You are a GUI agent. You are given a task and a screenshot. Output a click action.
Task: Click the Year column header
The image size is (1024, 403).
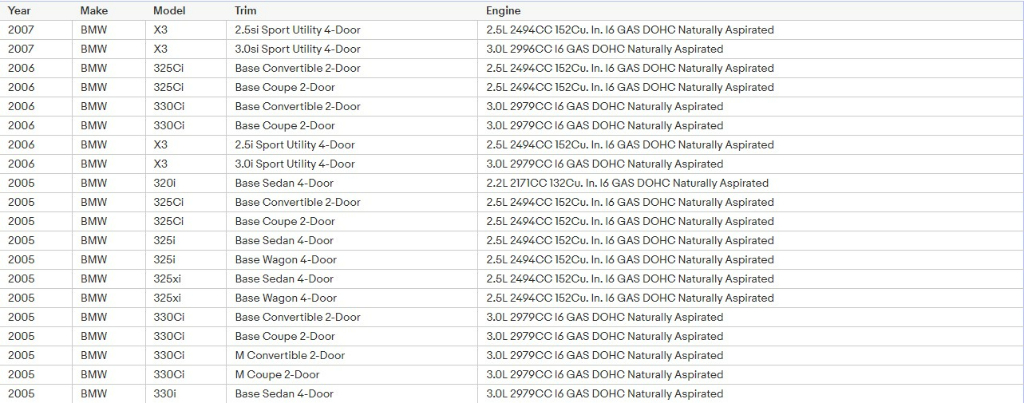click(19, 10)
